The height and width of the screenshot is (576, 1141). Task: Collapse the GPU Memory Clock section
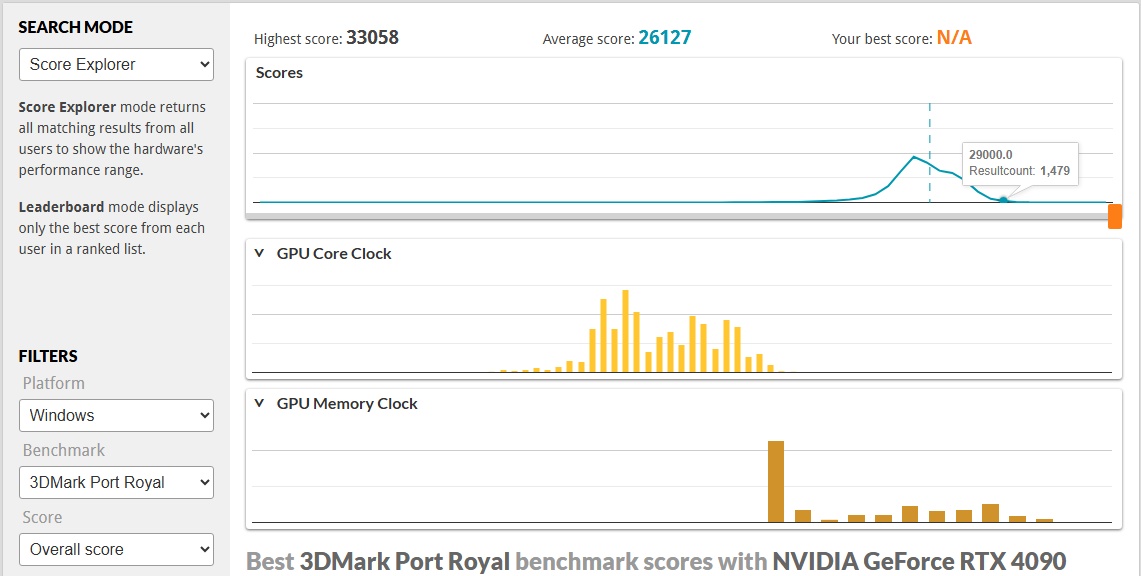259,404
